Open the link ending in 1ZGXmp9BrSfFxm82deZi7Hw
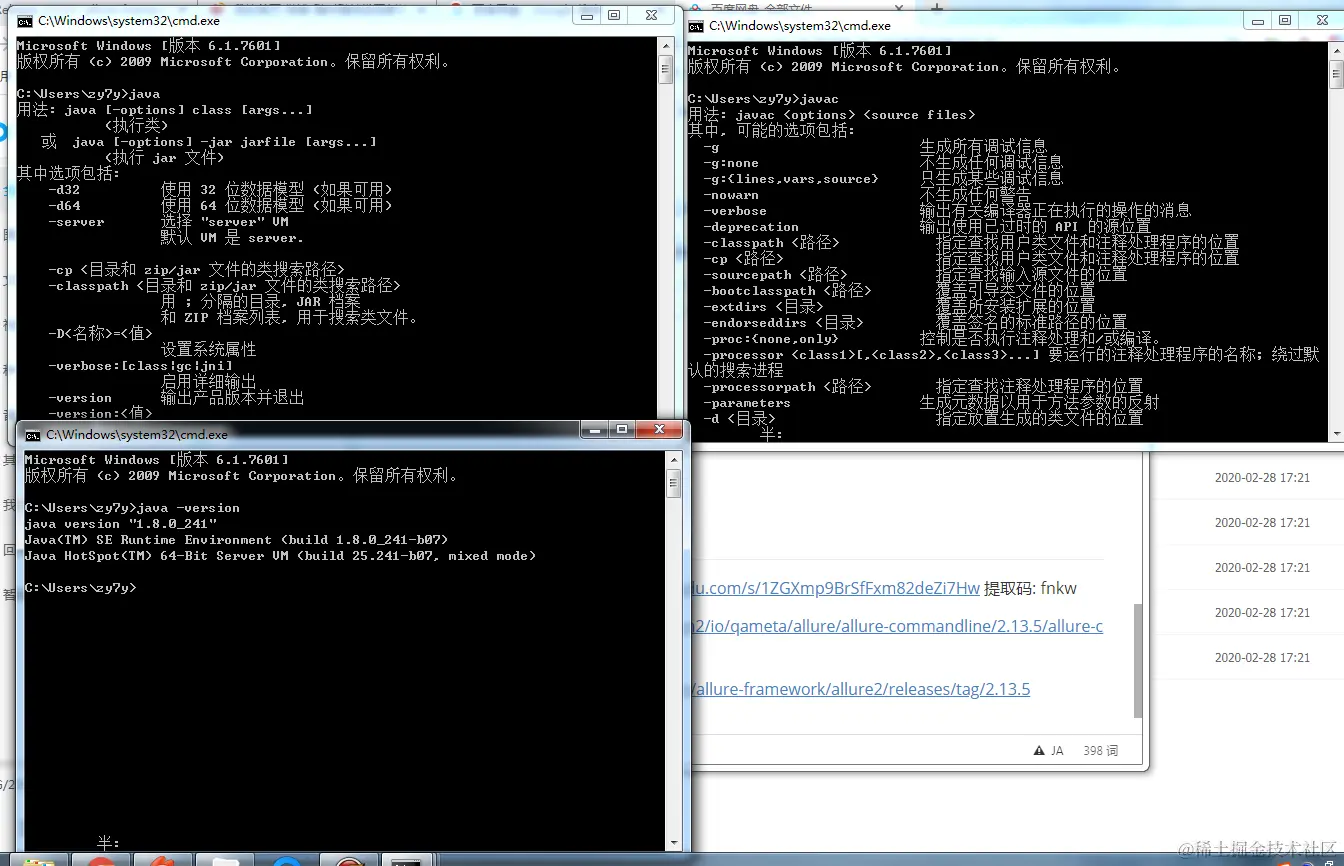The width and height of the screenshot is (1344, 866). point(835,588)
